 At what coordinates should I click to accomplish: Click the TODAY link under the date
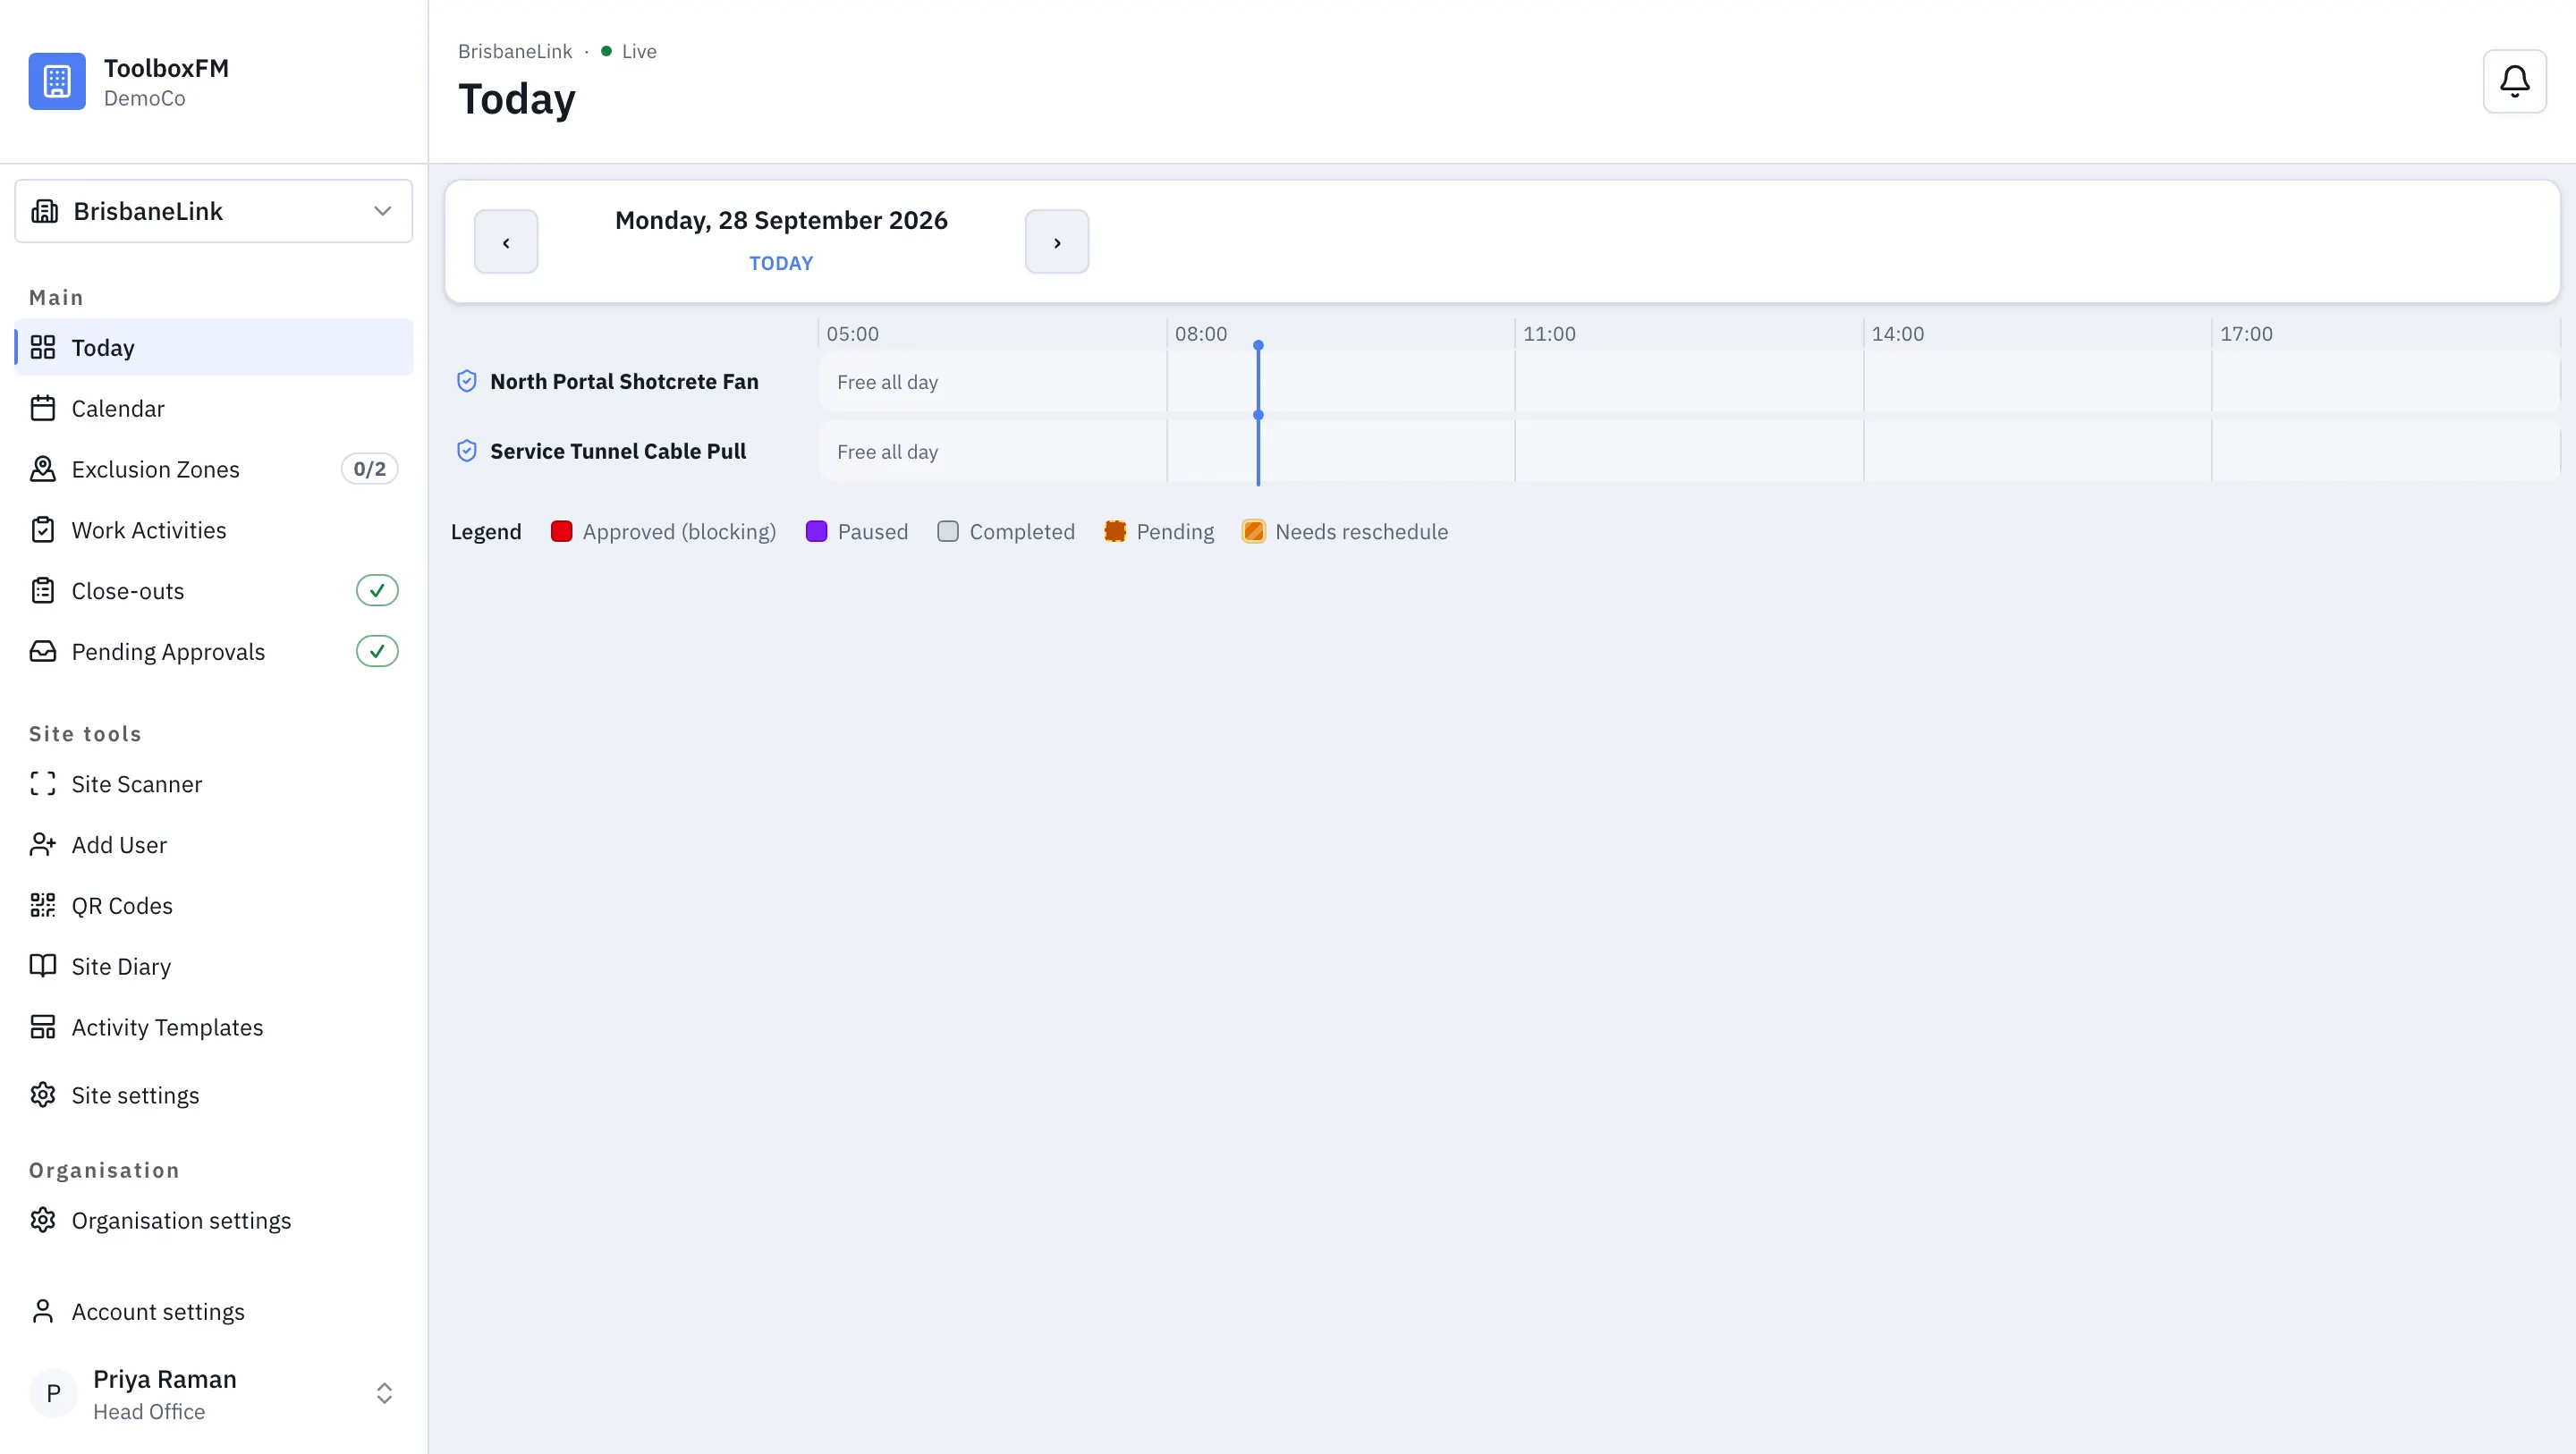(781, 263)
